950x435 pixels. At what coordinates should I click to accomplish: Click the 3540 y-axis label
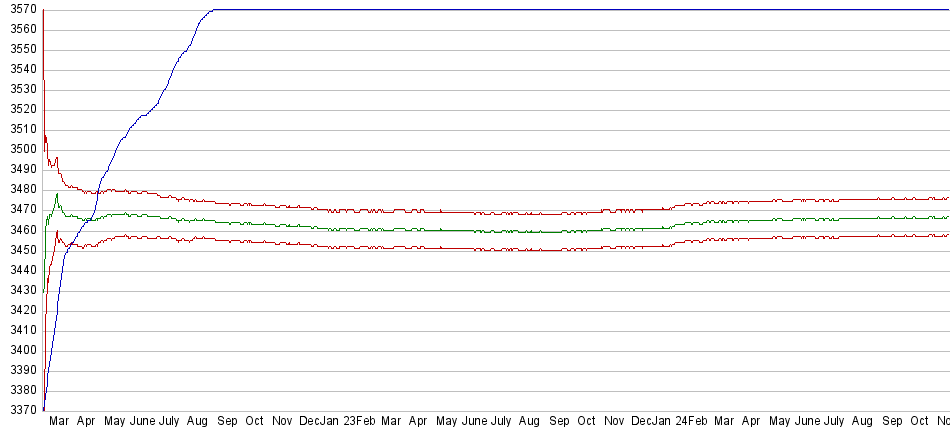19,70
